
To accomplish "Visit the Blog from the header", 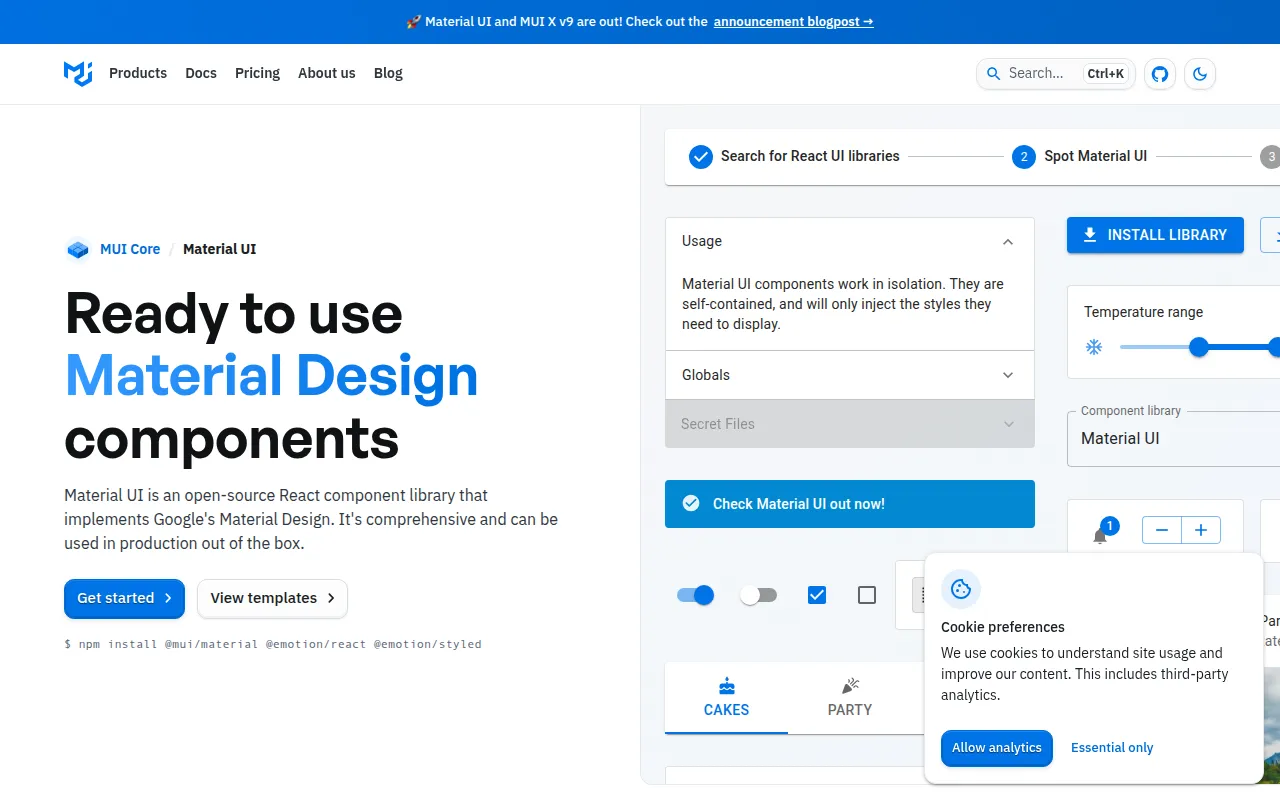I will pyautogui.click(x=388, y=73).
